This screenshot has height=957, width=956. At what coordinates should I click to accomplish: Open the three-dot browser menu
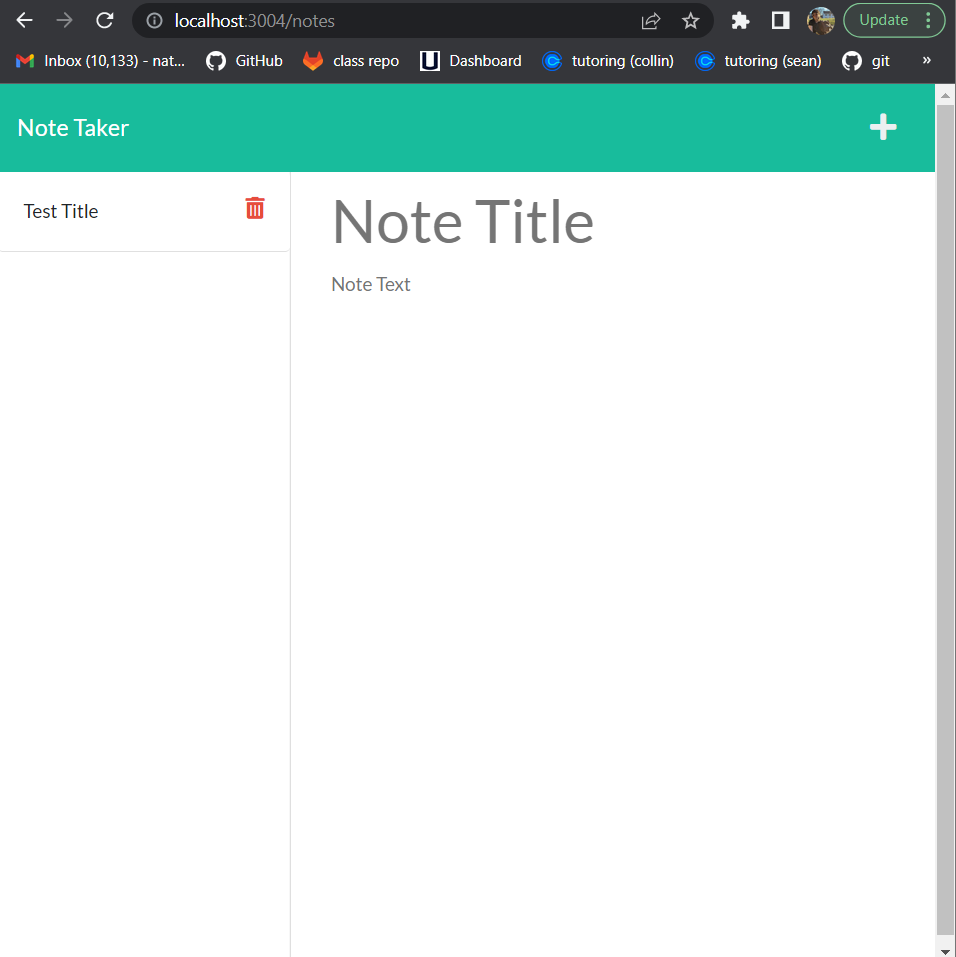pos(926,20)
